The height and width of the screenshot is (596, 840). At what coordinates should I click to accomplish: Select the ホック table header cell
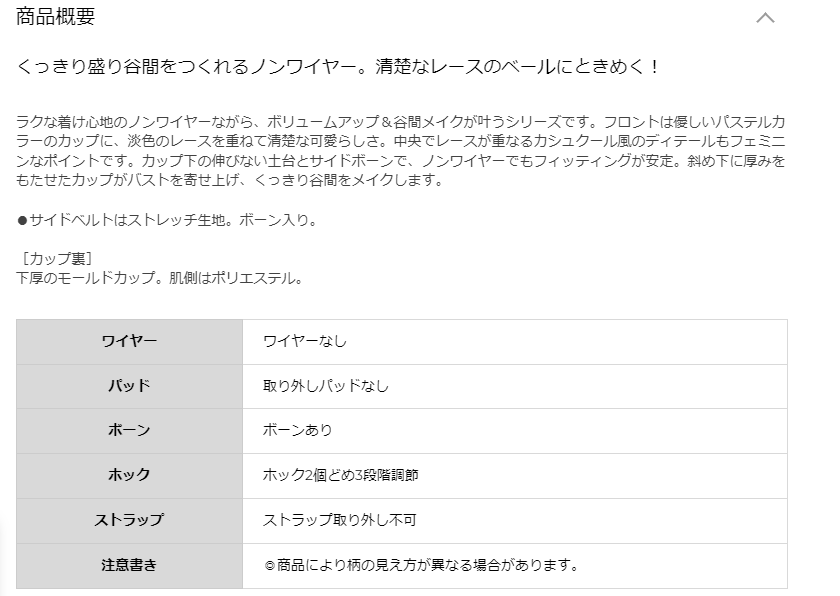point(130,476)
